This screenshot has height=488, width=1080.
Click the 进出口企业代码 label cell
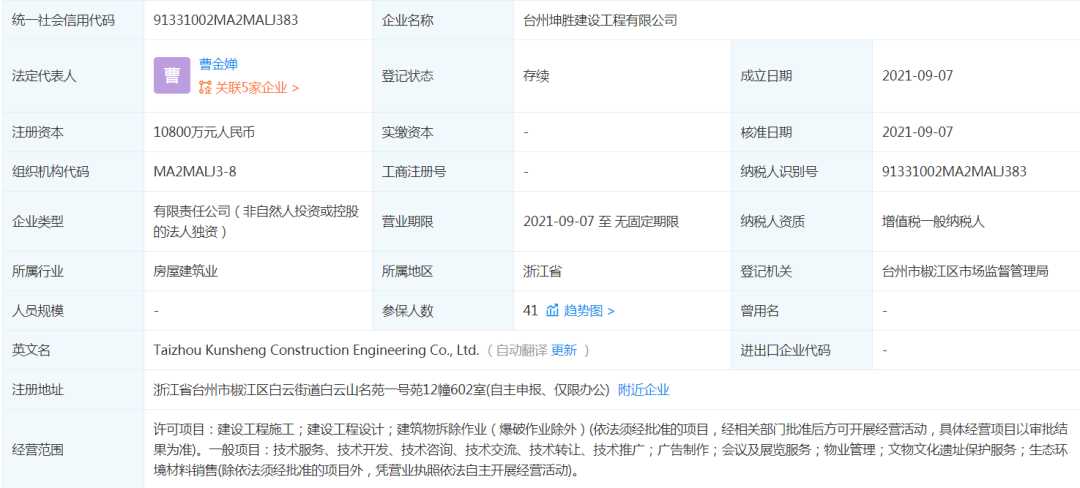pos(802,350)
